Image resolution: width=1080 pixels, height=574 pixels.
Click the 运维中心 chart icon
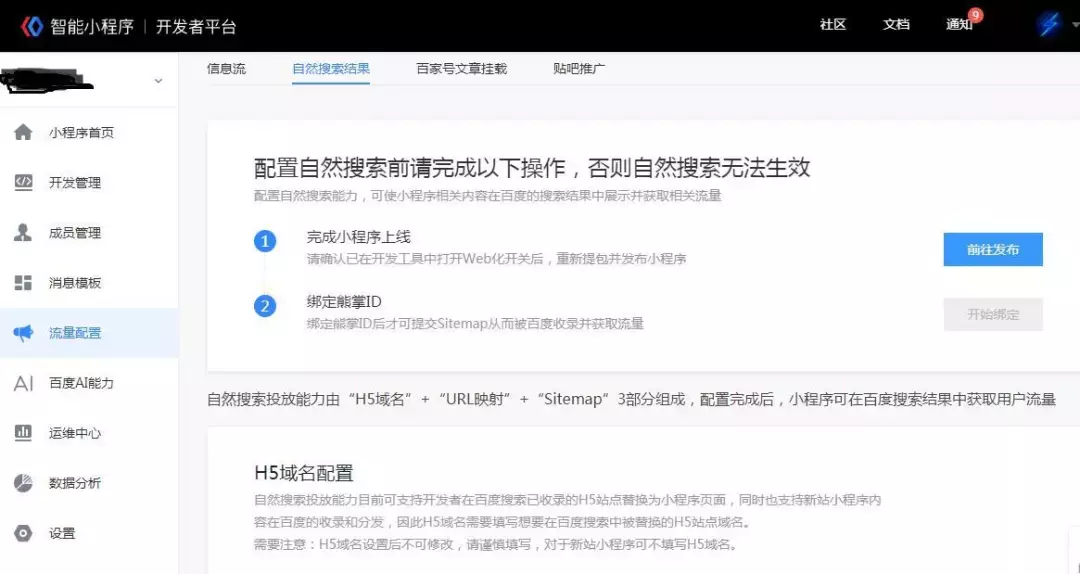click(x=23, y=433)
